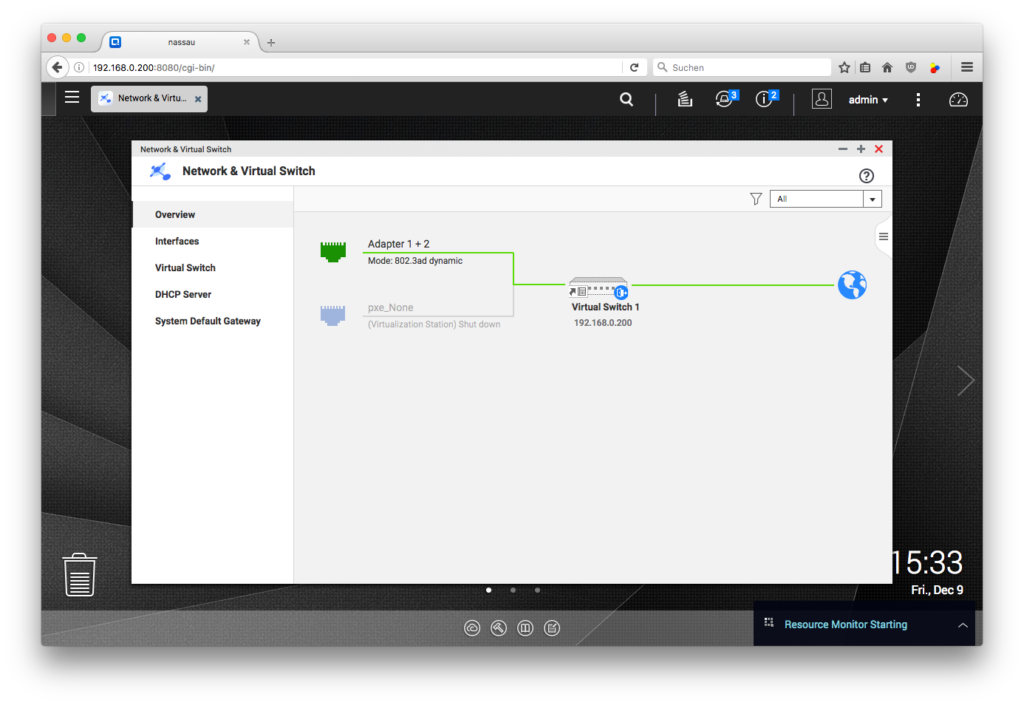Open event notifications icon with badge 2
The width and height of the screenshot is (1024, 705).
pyautogui.click(x=765, y=99)
